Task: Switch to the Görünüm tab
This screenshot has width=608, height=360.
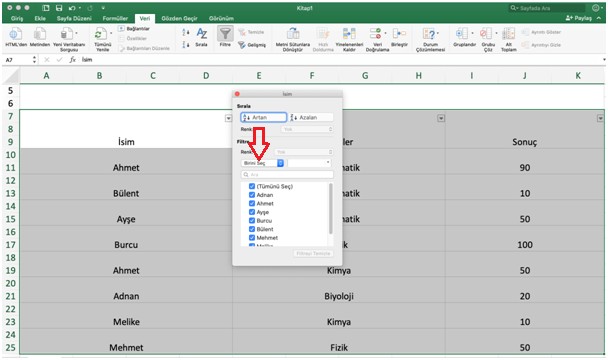Action: (x=221, y=18)
